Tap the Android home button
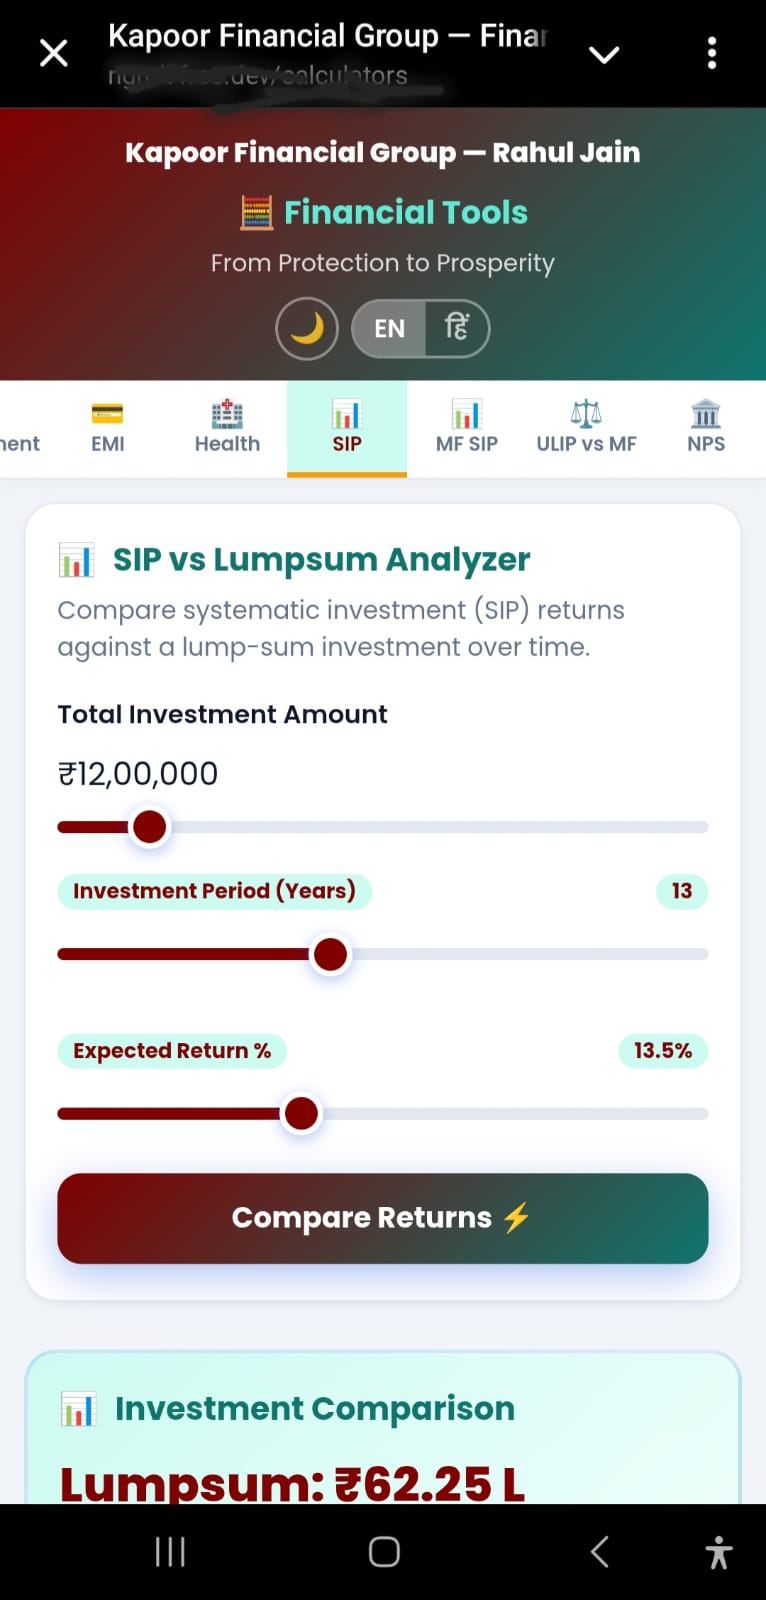Viewport: 766px width, 1600px height. 384,1552
